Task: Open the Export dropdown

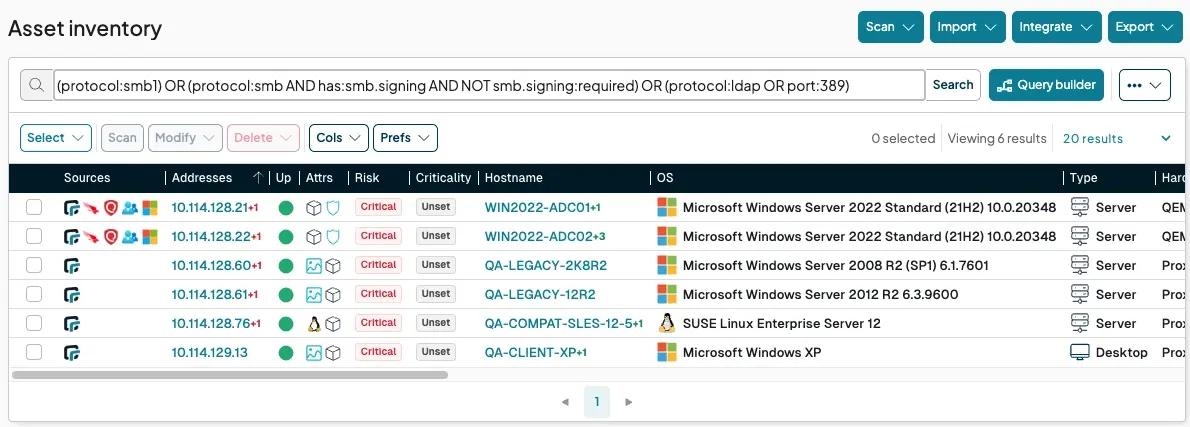Action: click(1145, 27)
